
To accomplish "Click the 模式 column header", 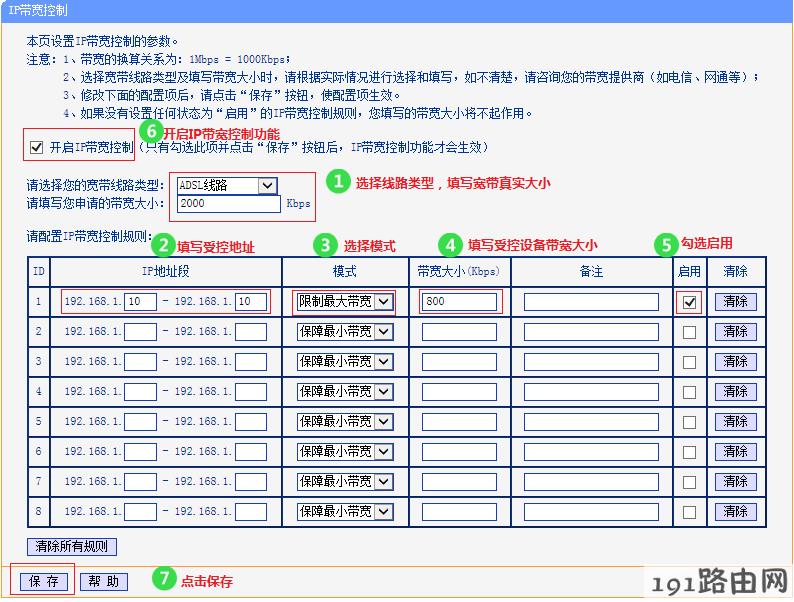I will [345, 271].
